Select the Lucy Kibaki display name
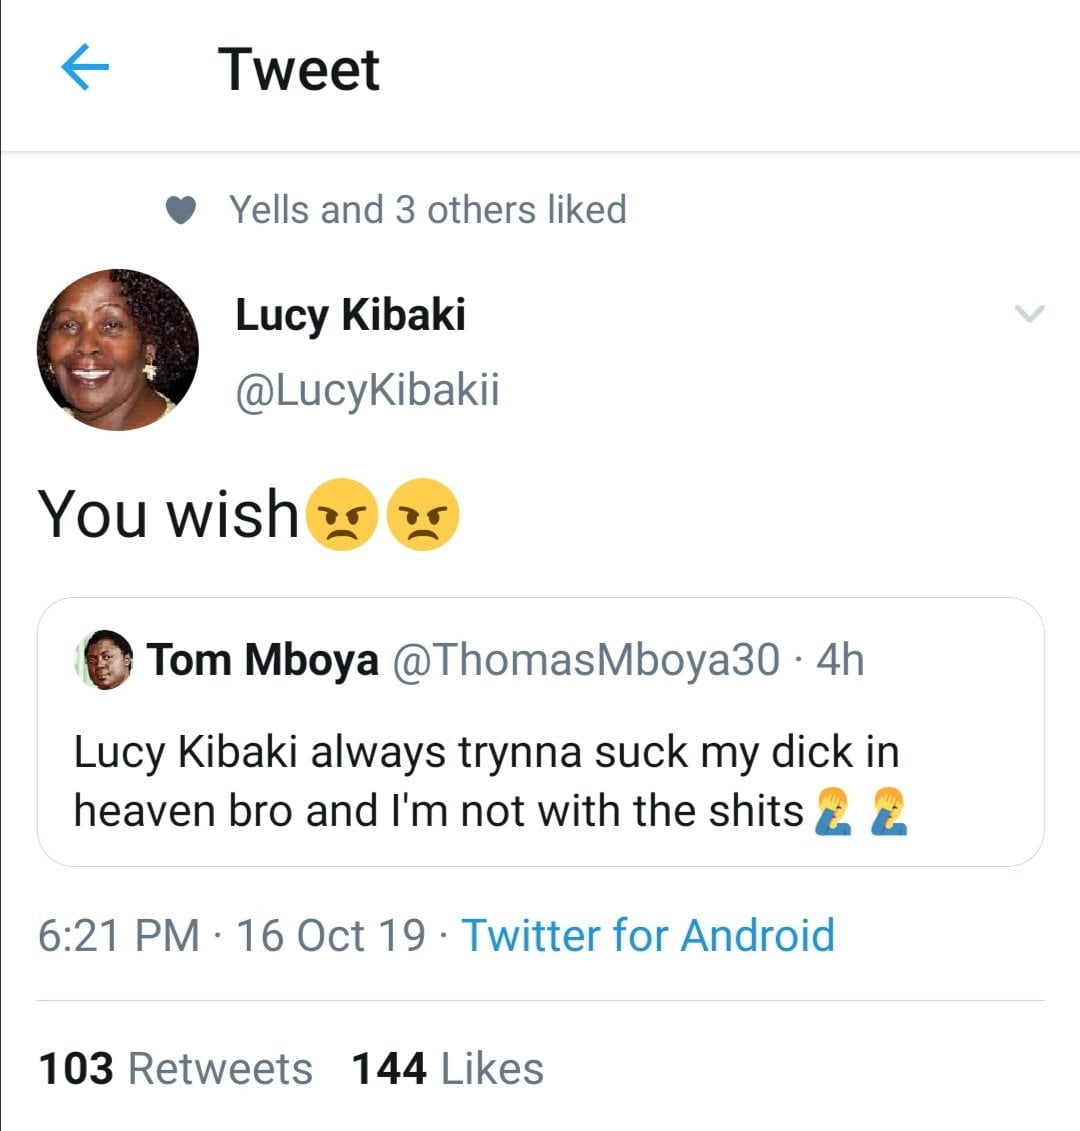This screenshot has height=1131, width=1080. pyautogui.click(x=350, y=314)
